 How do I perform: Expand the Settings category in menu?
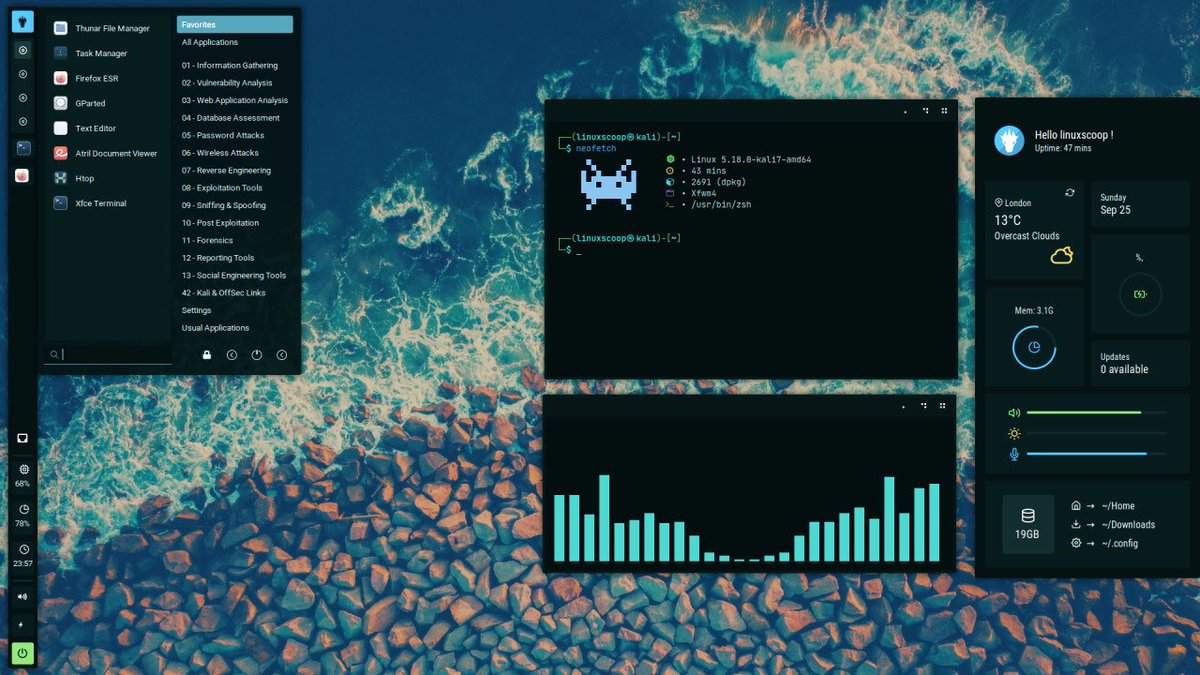tap(196, 310)
